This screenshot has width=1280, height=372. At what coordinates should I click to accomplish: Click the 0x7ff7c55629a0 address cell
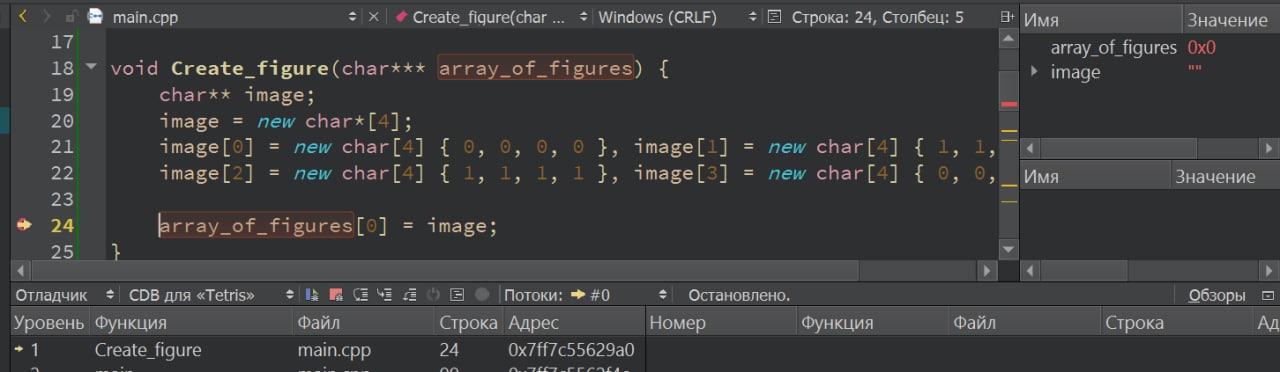coord(571,350)
